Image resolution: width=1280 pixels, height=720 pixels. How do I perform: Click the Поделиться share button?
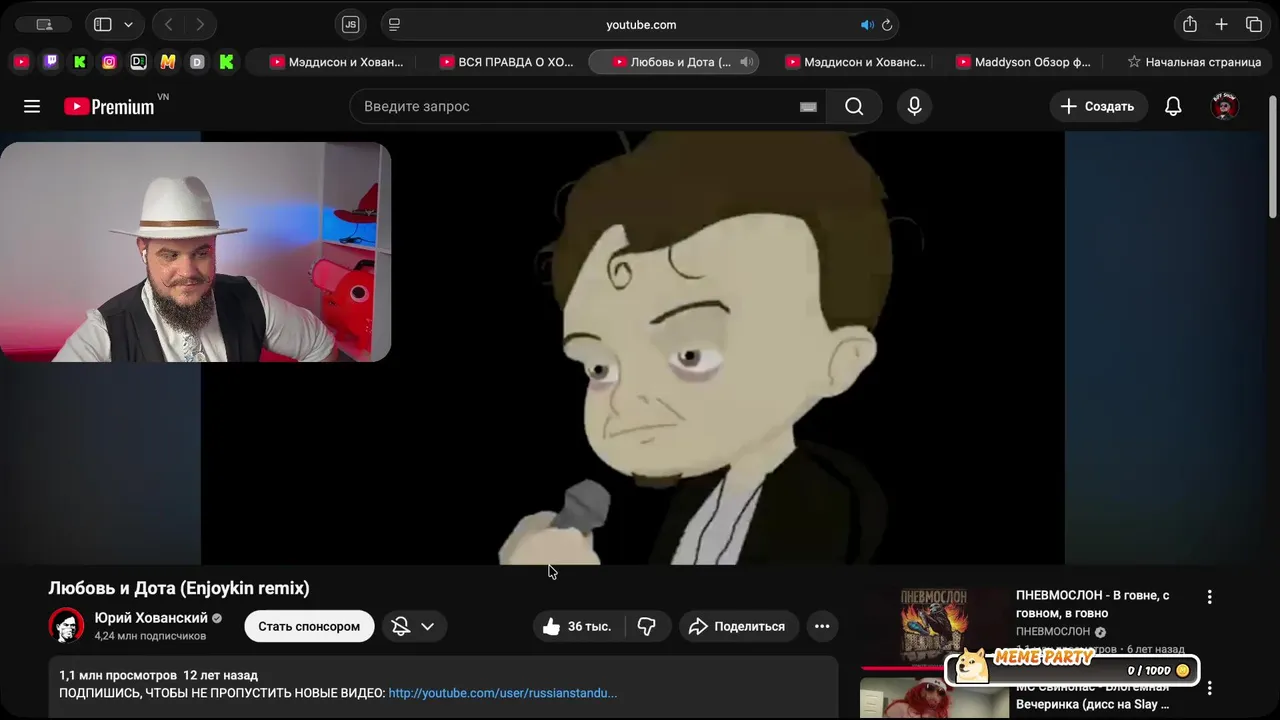pyautogui.click(x=739, y=626)
